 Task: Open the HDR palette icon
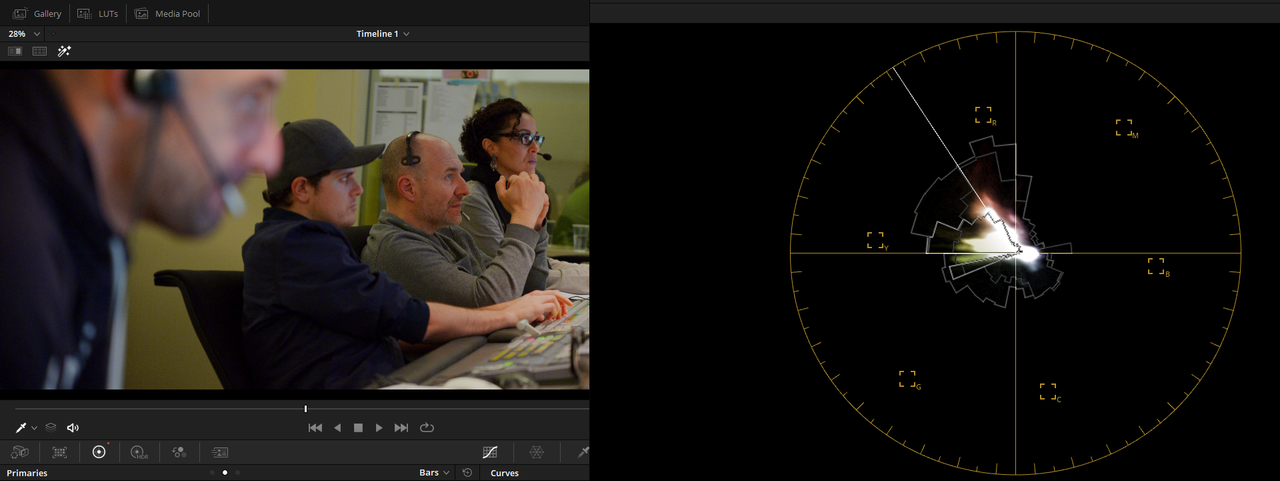pos(139,452)
